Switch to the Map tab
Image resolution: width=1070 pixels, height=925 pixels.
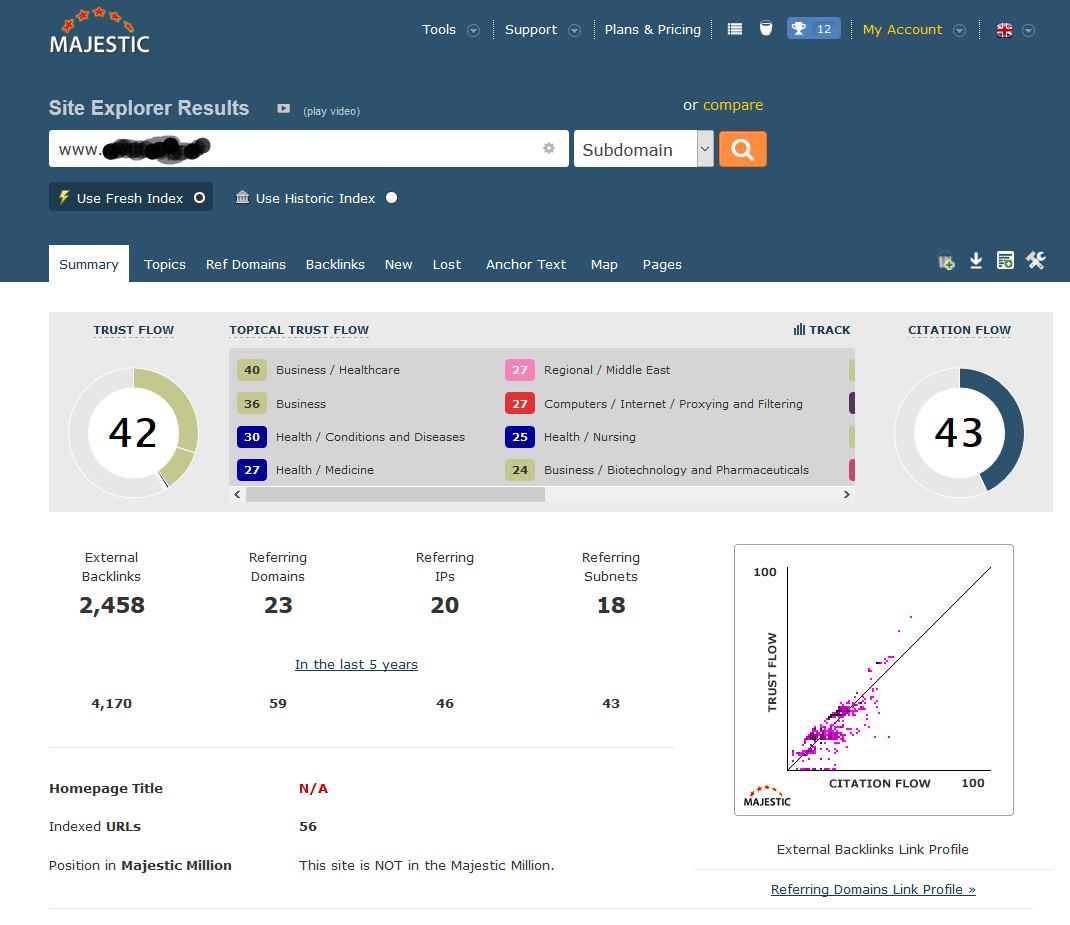pyautogui.click(x=604, y=264)
